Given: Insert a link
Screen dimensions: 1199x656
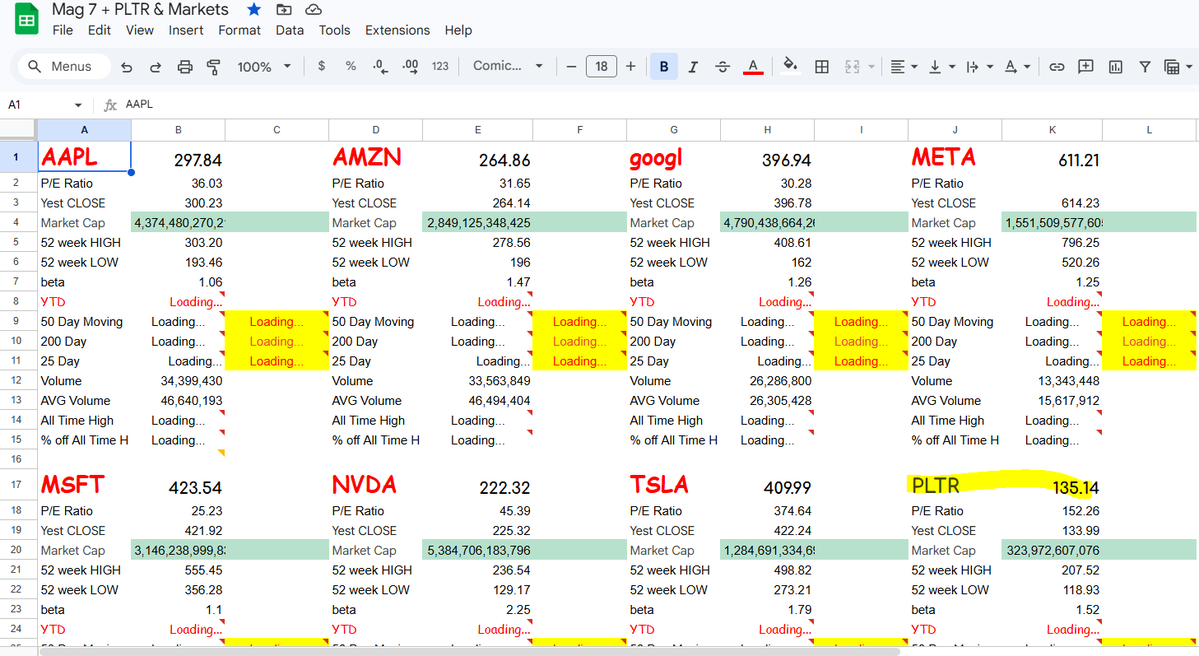Looking at the screenshot, I should pos(1057,67).
